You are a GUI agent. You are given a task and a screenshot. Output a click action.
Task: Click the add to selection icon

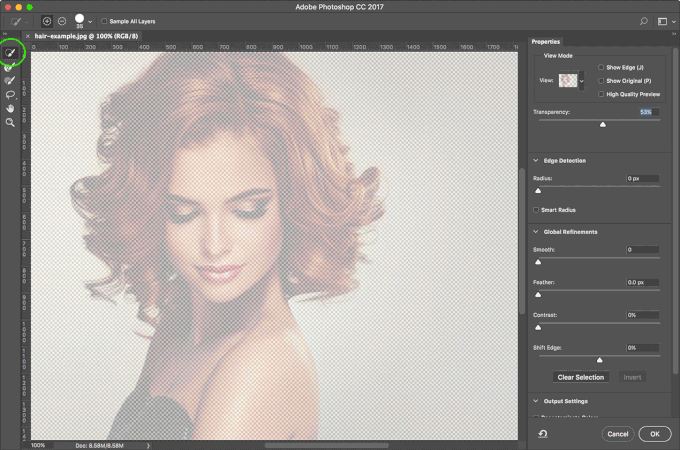pyautogui.click(x=47, y=20)
